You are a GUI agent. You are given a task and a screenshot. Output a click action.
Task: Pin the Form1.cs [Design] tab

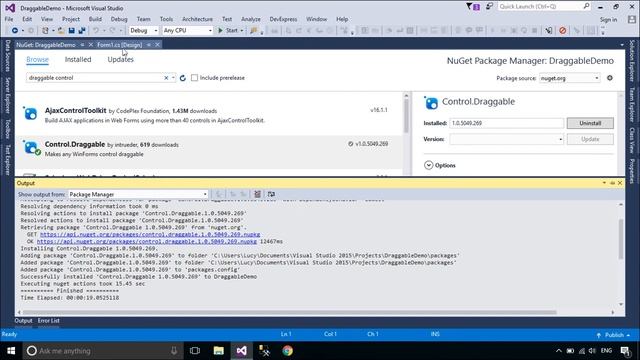pyautogui.click(x=149, y=45)
